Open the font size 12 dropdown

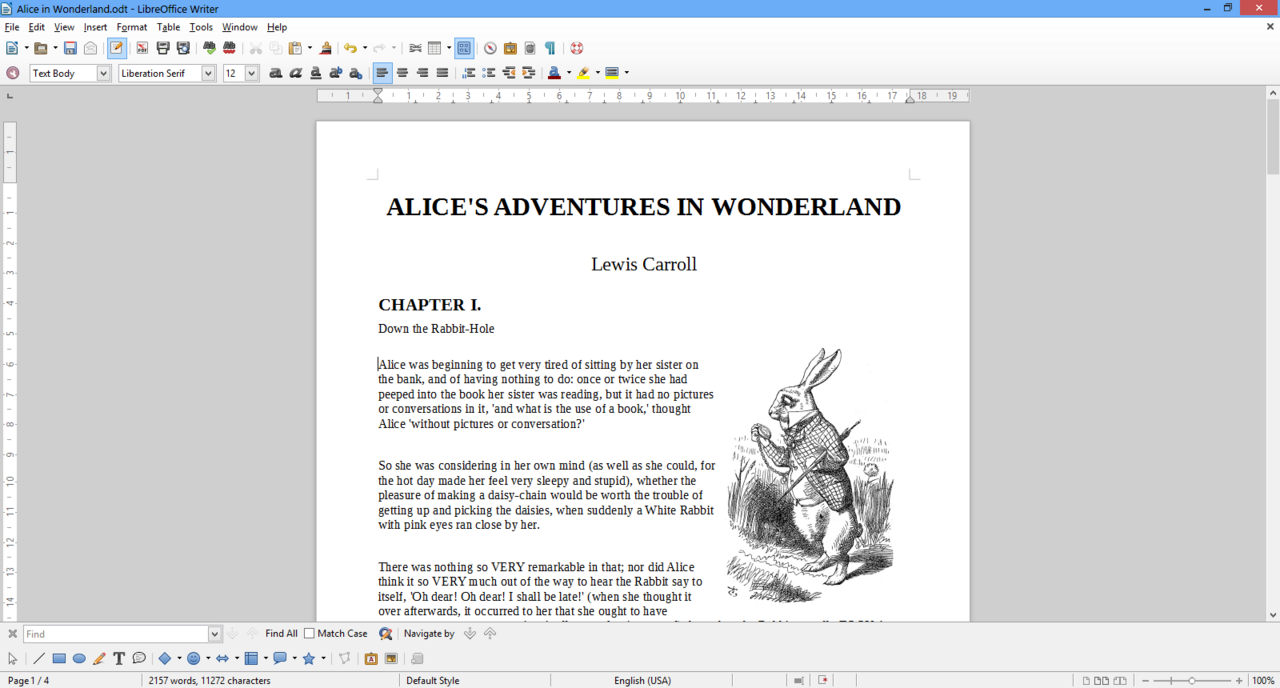[x=252, y=73]
